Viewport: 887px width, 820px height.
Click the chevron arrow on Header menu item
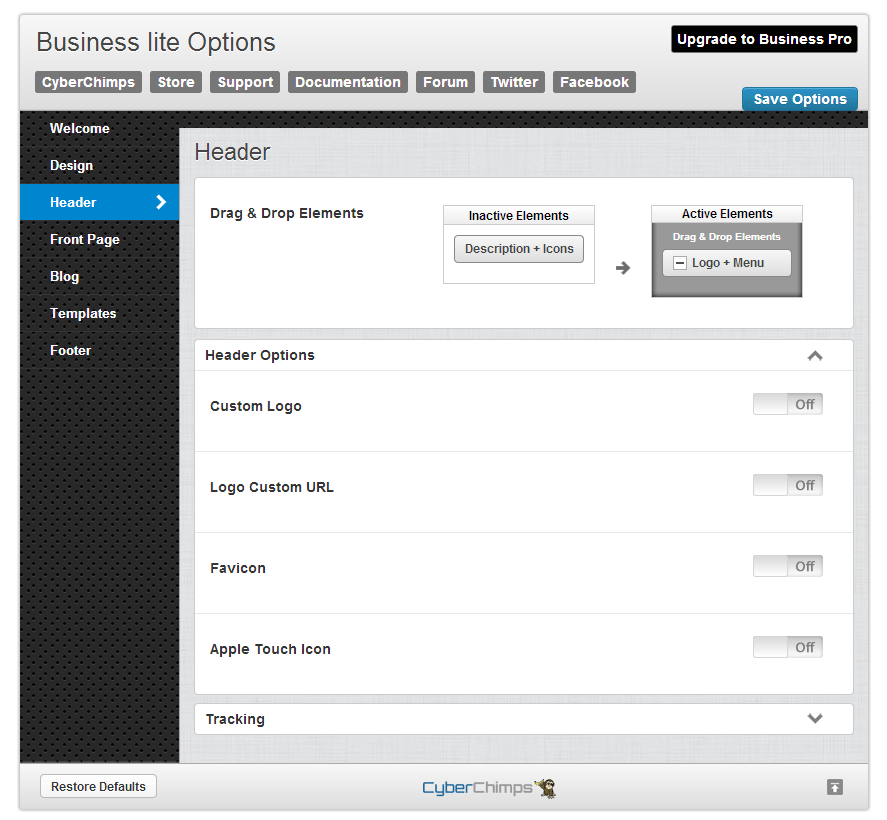tap(161, 202)
